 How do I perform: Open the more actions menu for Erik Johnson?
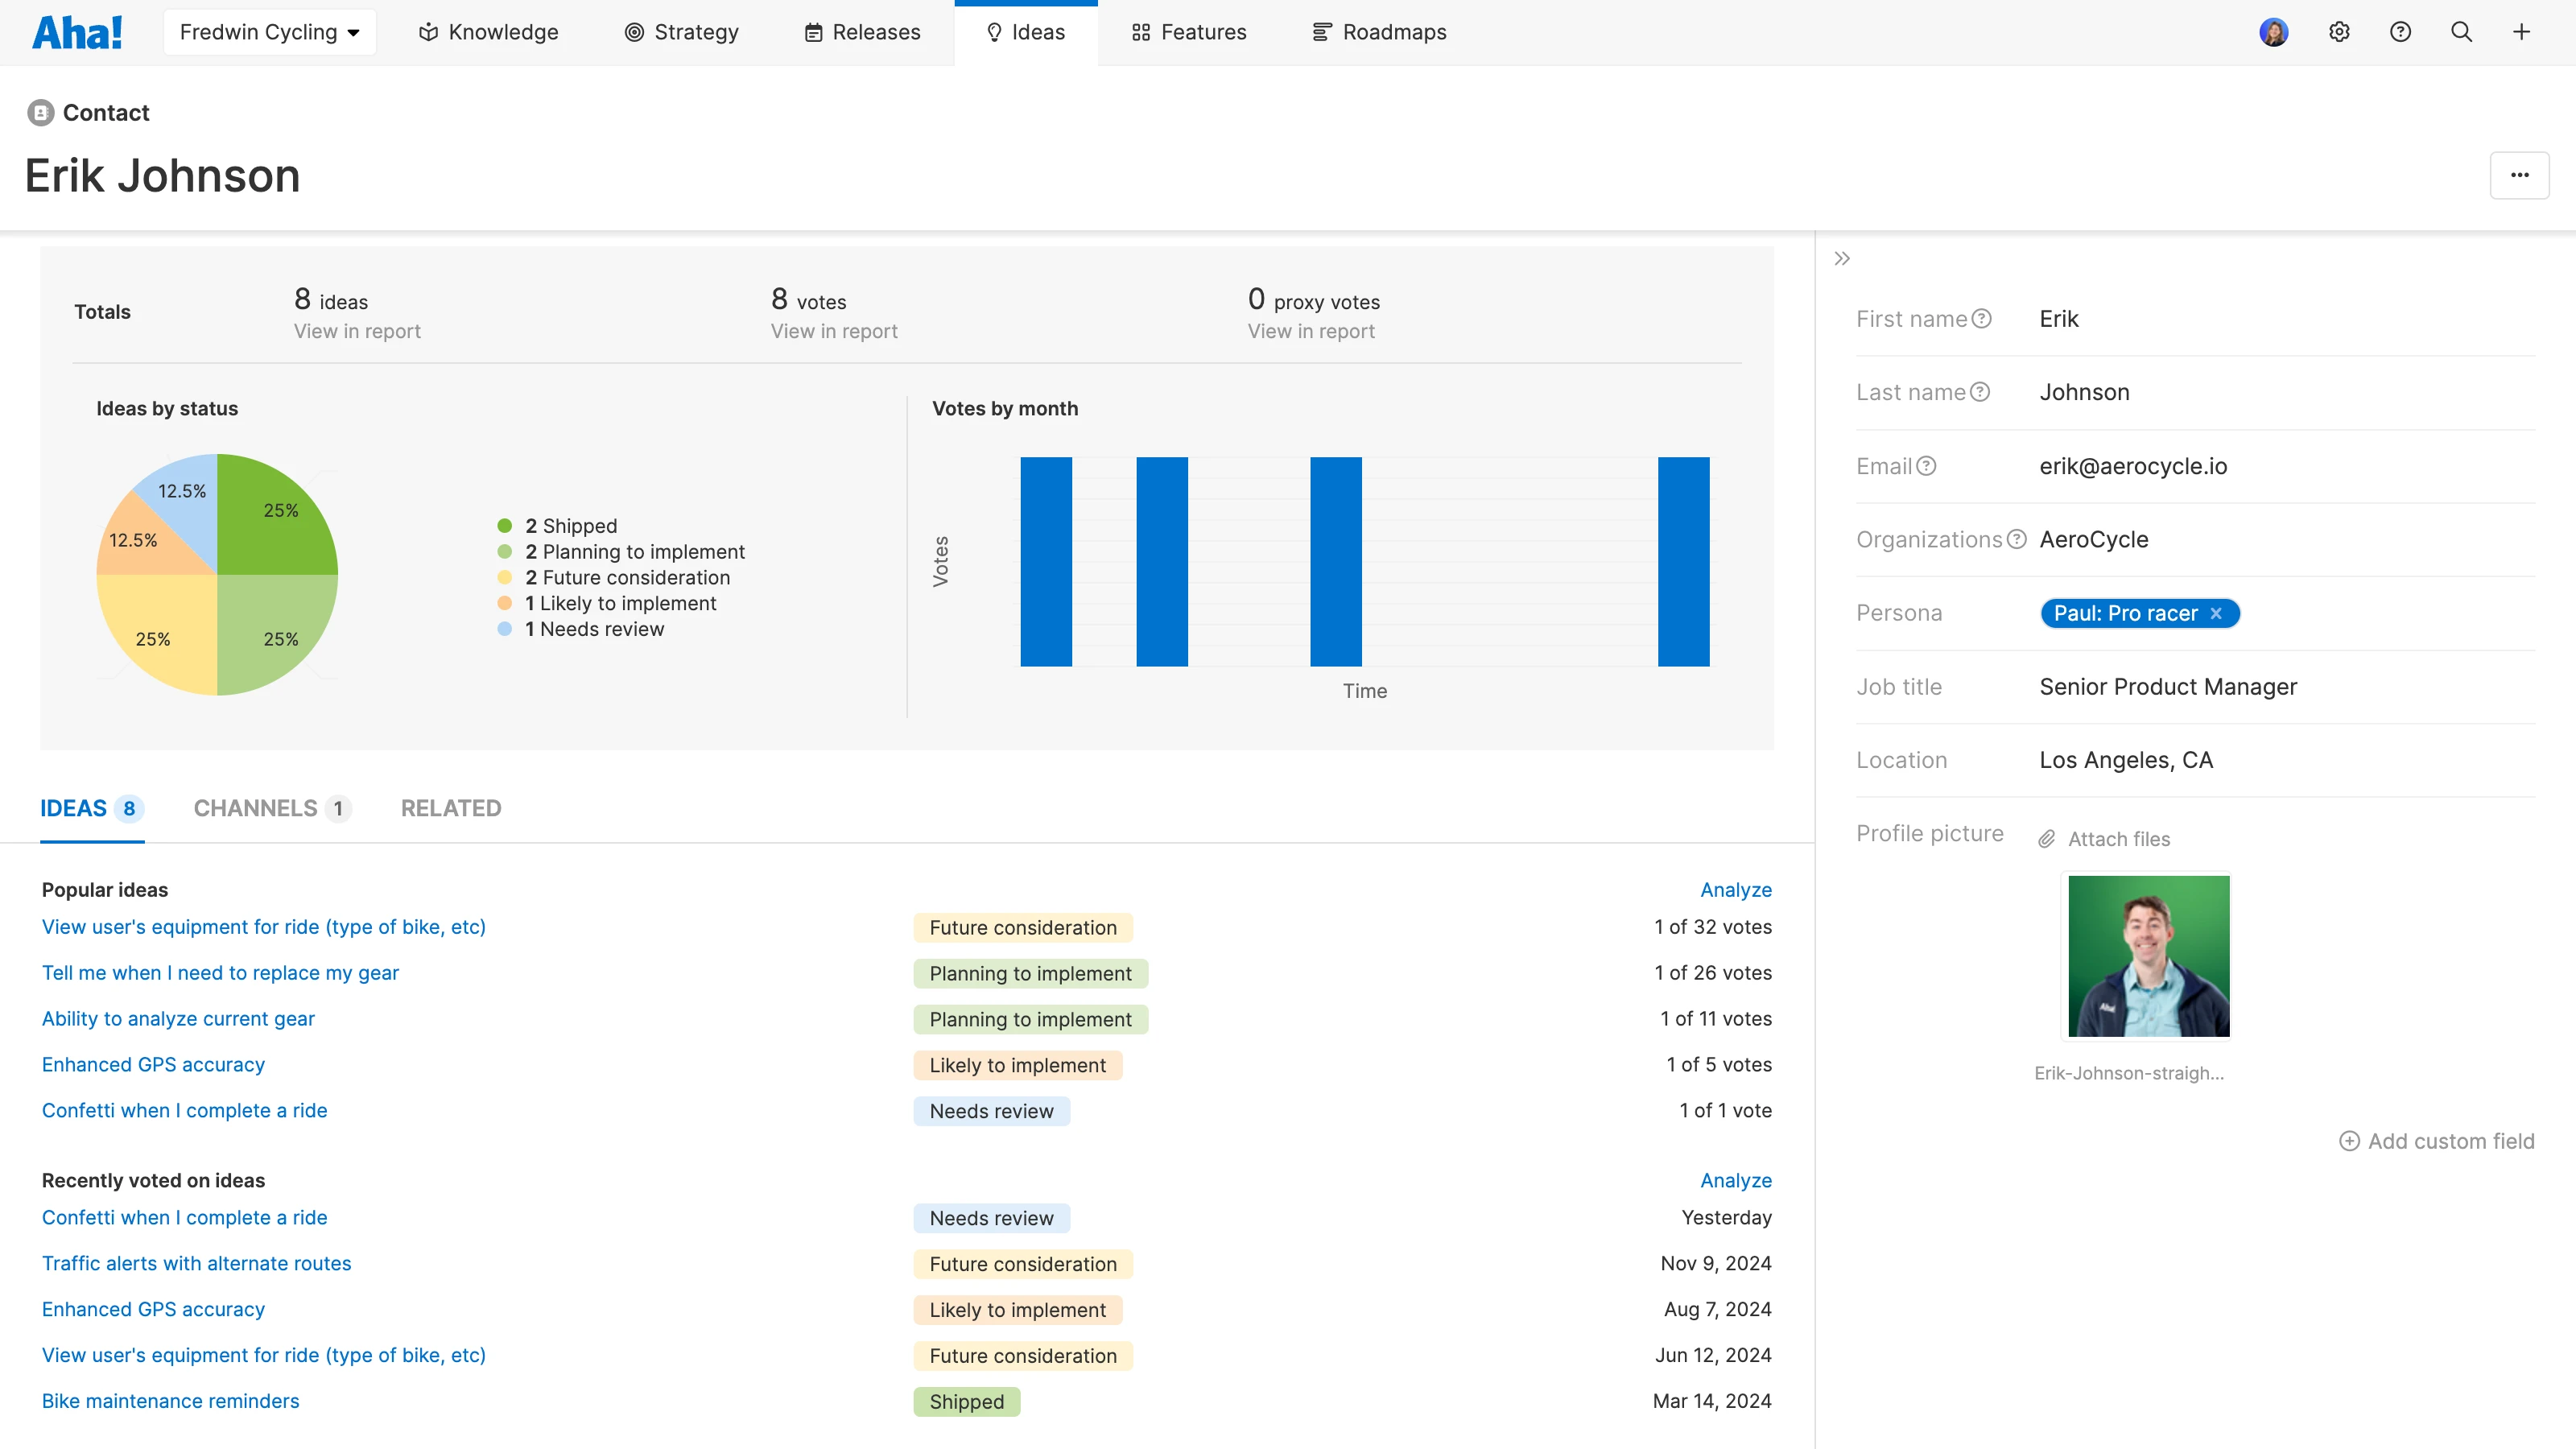[x=2519, y=175]
